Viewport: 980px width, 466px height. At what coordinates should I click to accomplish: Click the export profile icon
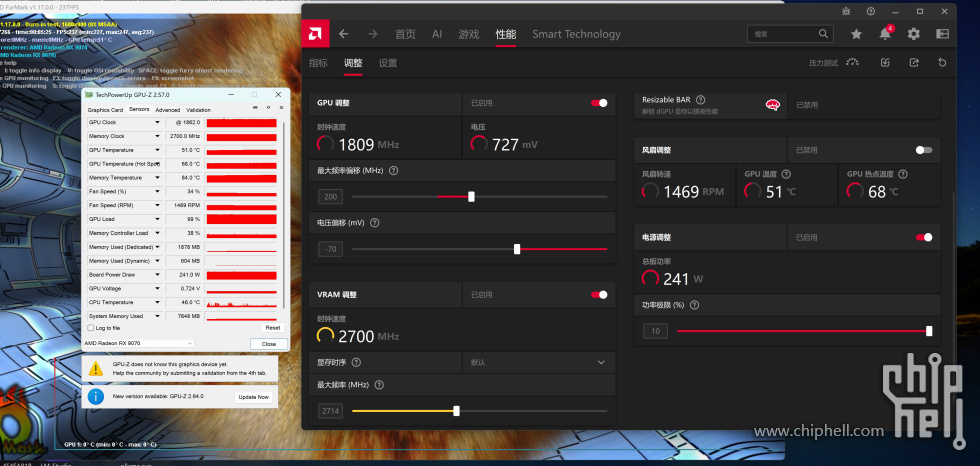914,62
